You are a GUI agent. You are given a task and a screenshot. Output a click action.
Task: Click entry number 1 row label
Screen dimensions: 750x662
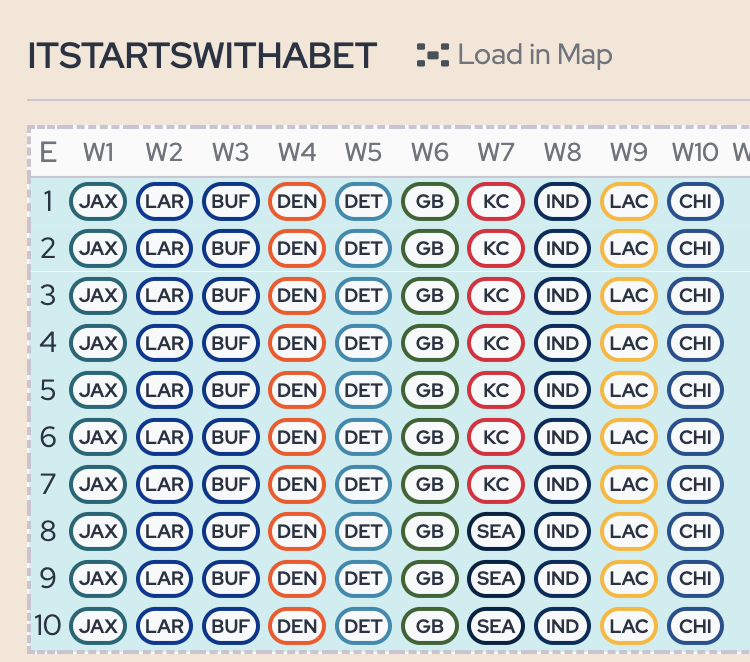[x=48, y=201]
